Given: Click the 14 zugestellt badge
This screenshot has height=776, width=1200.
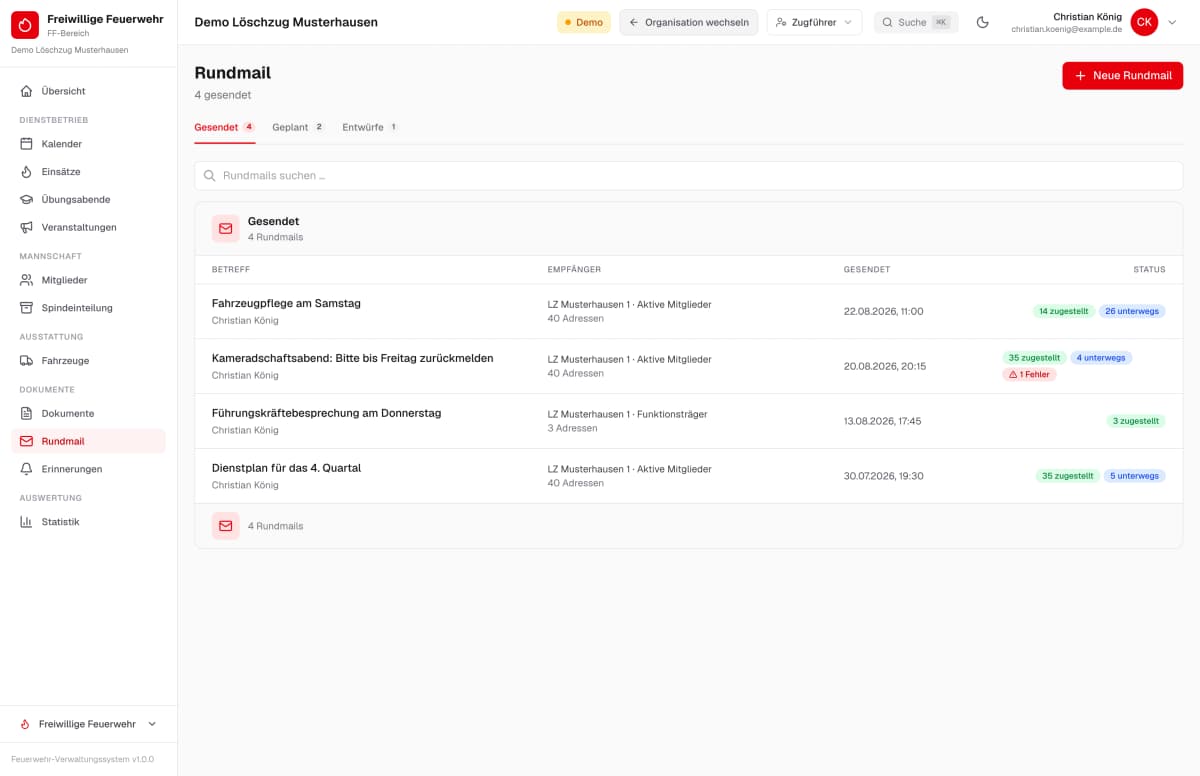Looking at the screenshot, I should [x=1063, y=311].
